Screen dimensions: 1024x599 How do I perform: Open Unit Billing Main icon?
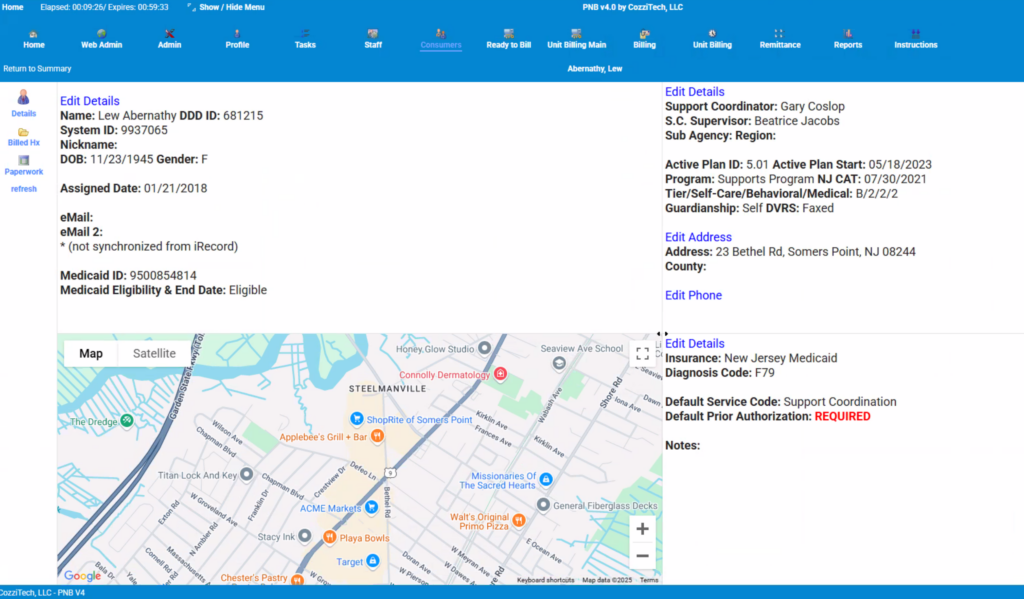click(576, 34)
